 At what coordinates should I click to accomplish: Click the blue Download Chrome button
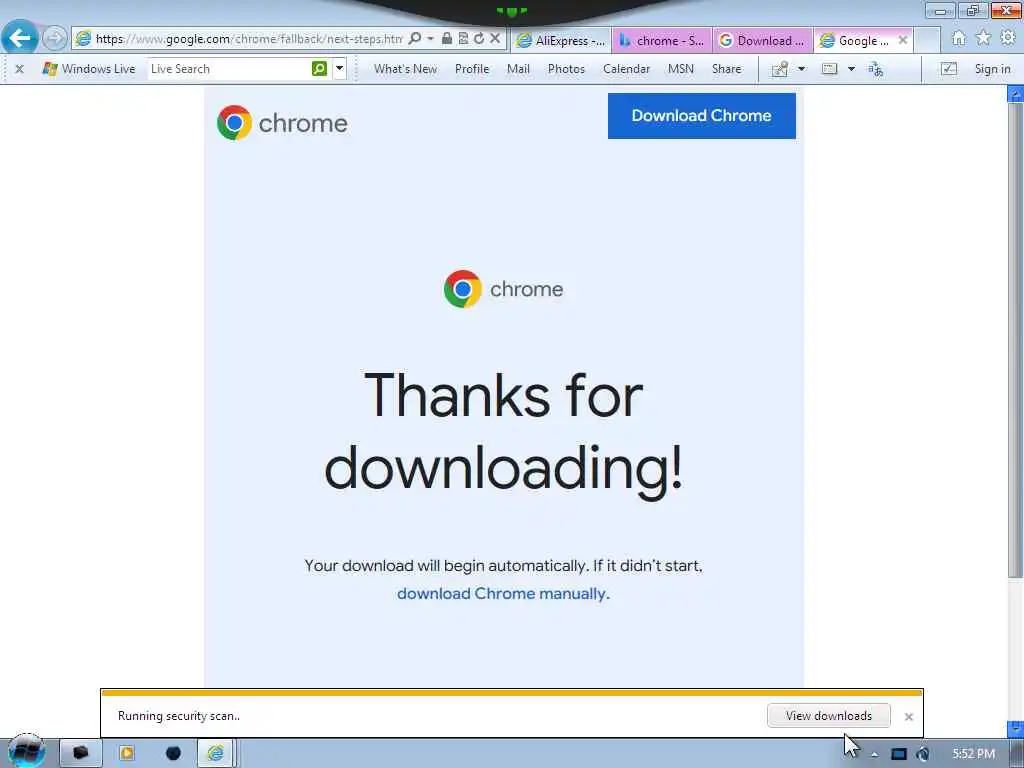click(x=701, y=116)
